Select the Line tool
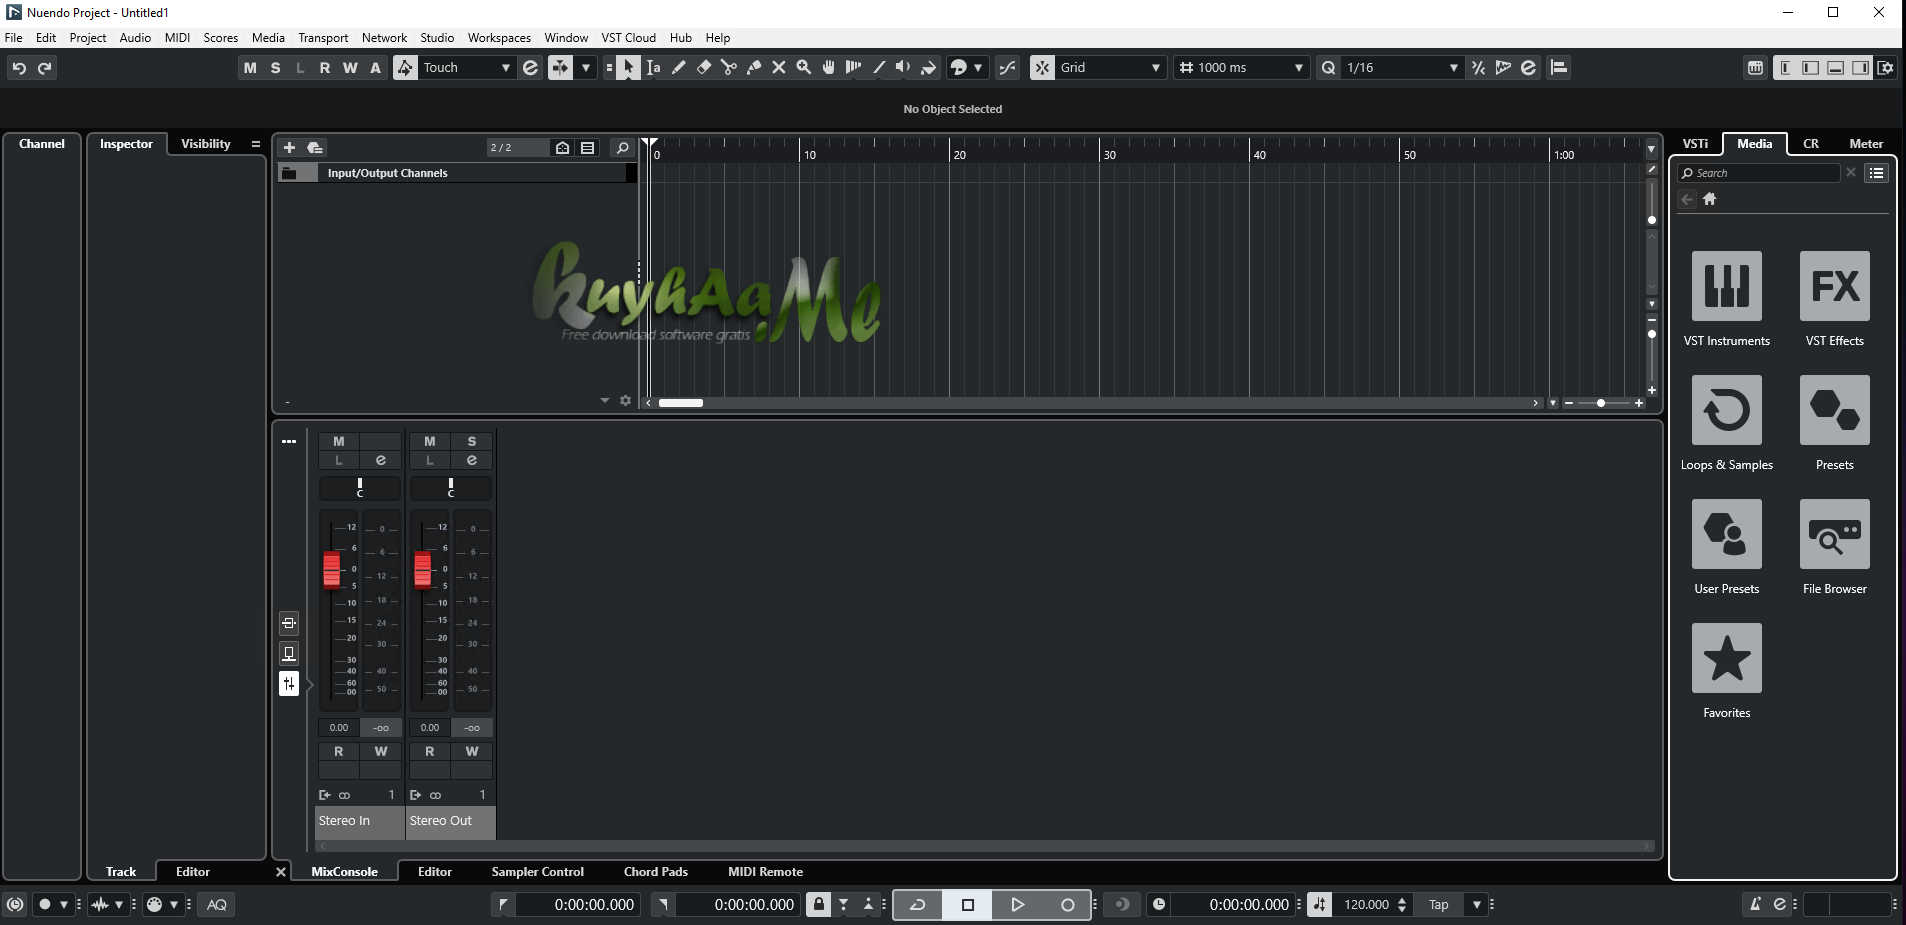This screenshot has height=925, width=1906. pos(879,67)
